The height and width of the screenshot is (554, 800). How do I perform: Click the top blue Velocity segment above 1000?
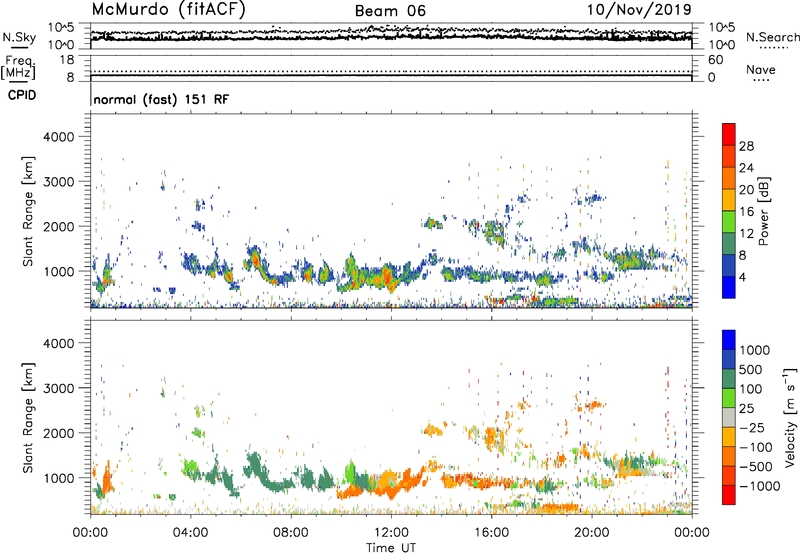(x=729, y=340)
